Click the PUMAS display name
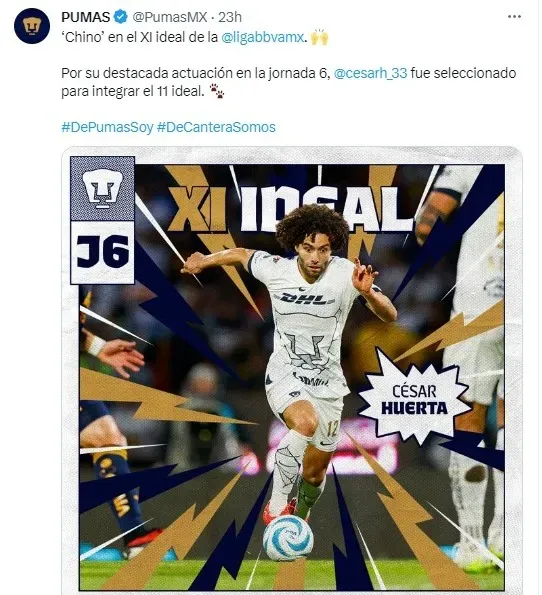This screenshot has height=595, width=542. pyautogui.click(x=85, y=17)
